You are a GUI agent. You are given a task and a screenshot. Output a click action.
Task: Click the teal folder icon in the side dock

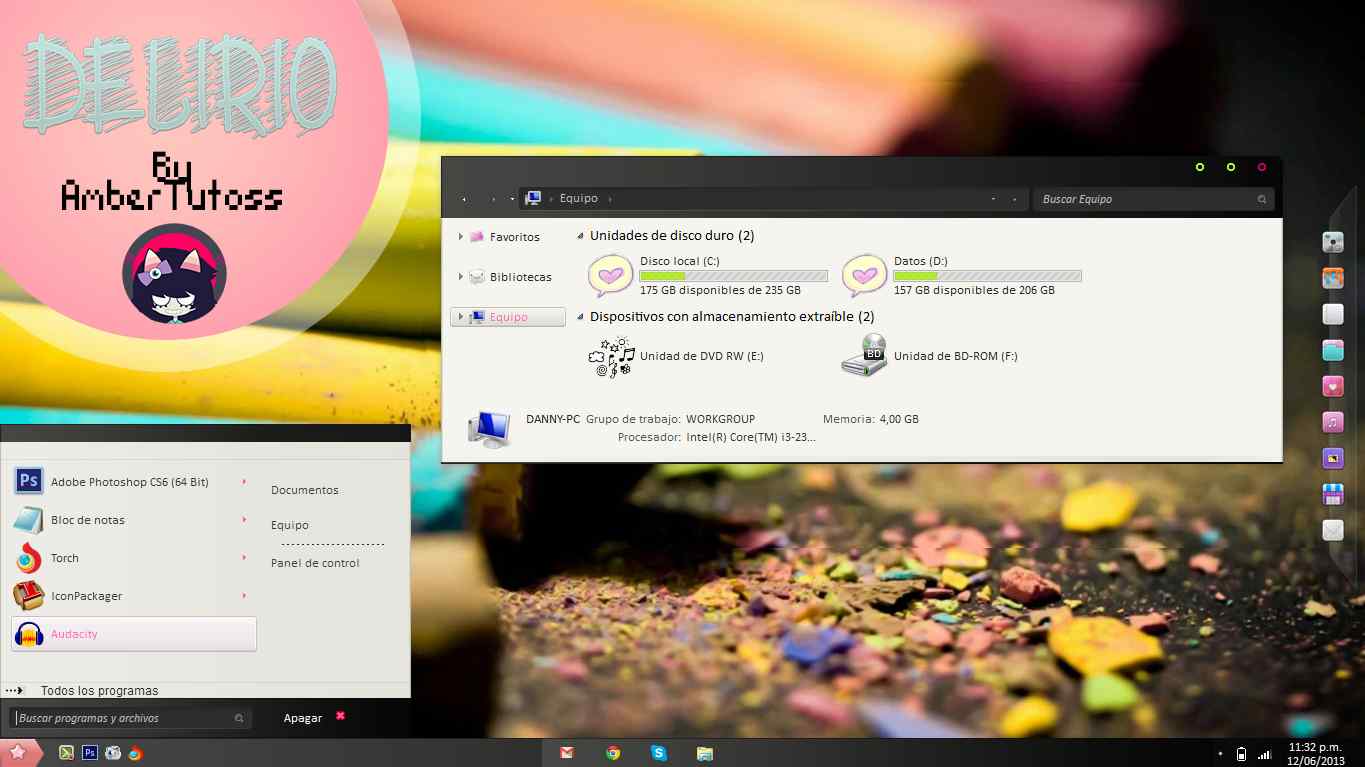(1332, 350)
